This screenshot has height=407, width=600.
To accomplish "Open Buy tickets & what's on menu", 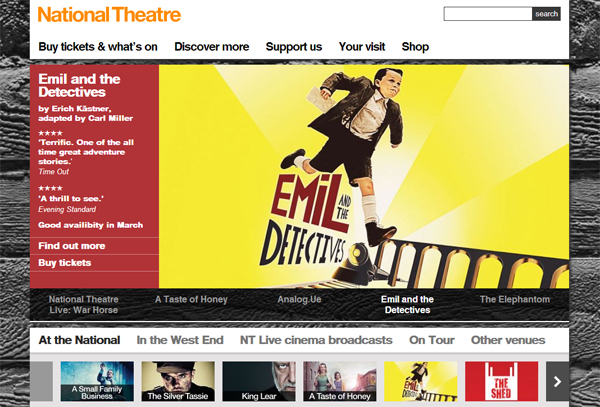I will click(98, 47).
